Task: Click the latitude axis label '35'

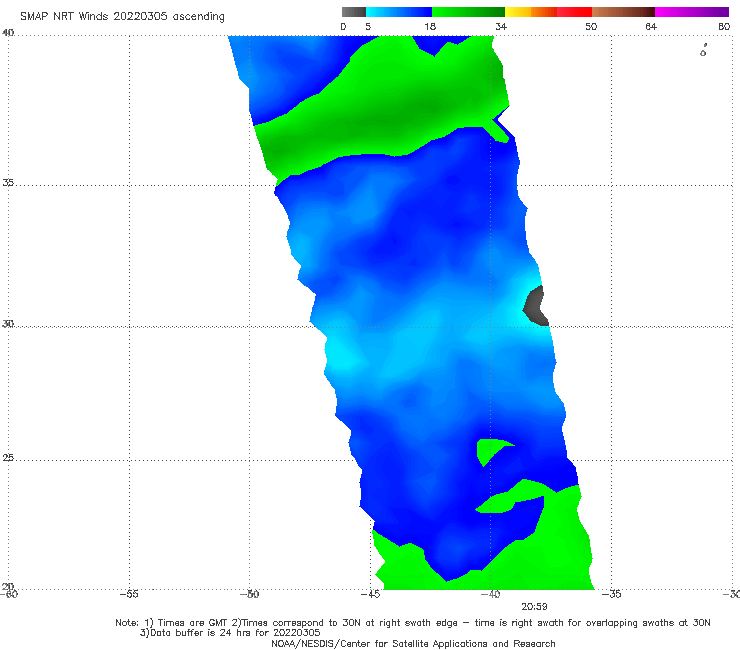Action: [8, 182]
